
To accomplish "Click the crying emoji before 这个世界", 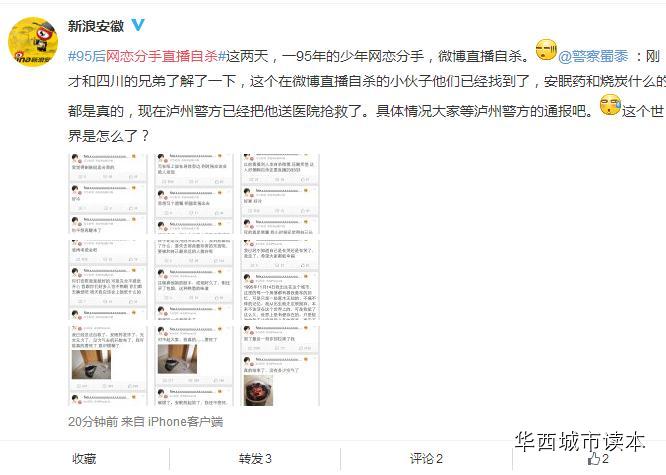I will click(610, 105).
